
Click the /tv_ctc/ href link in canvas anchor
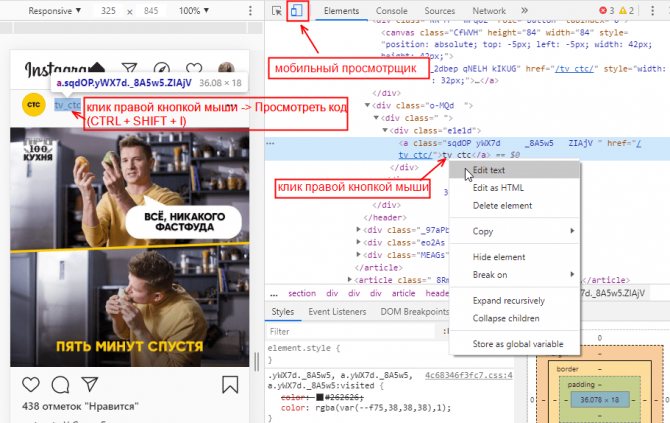[574, 69]
